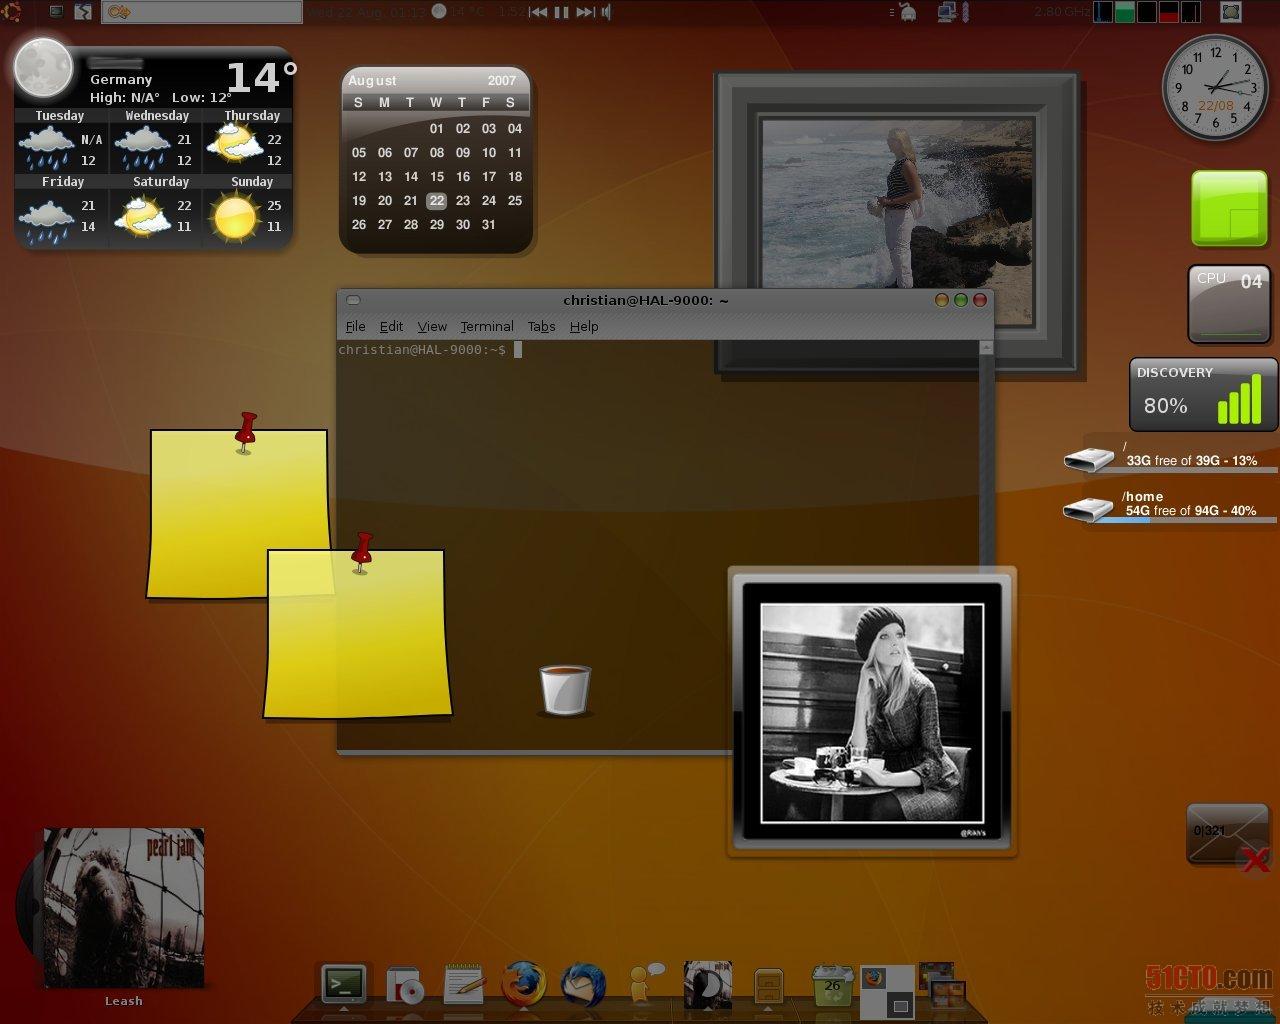Click the Saturday forecast icon
The image size is (1280, 1024).
tap(142, 214)
